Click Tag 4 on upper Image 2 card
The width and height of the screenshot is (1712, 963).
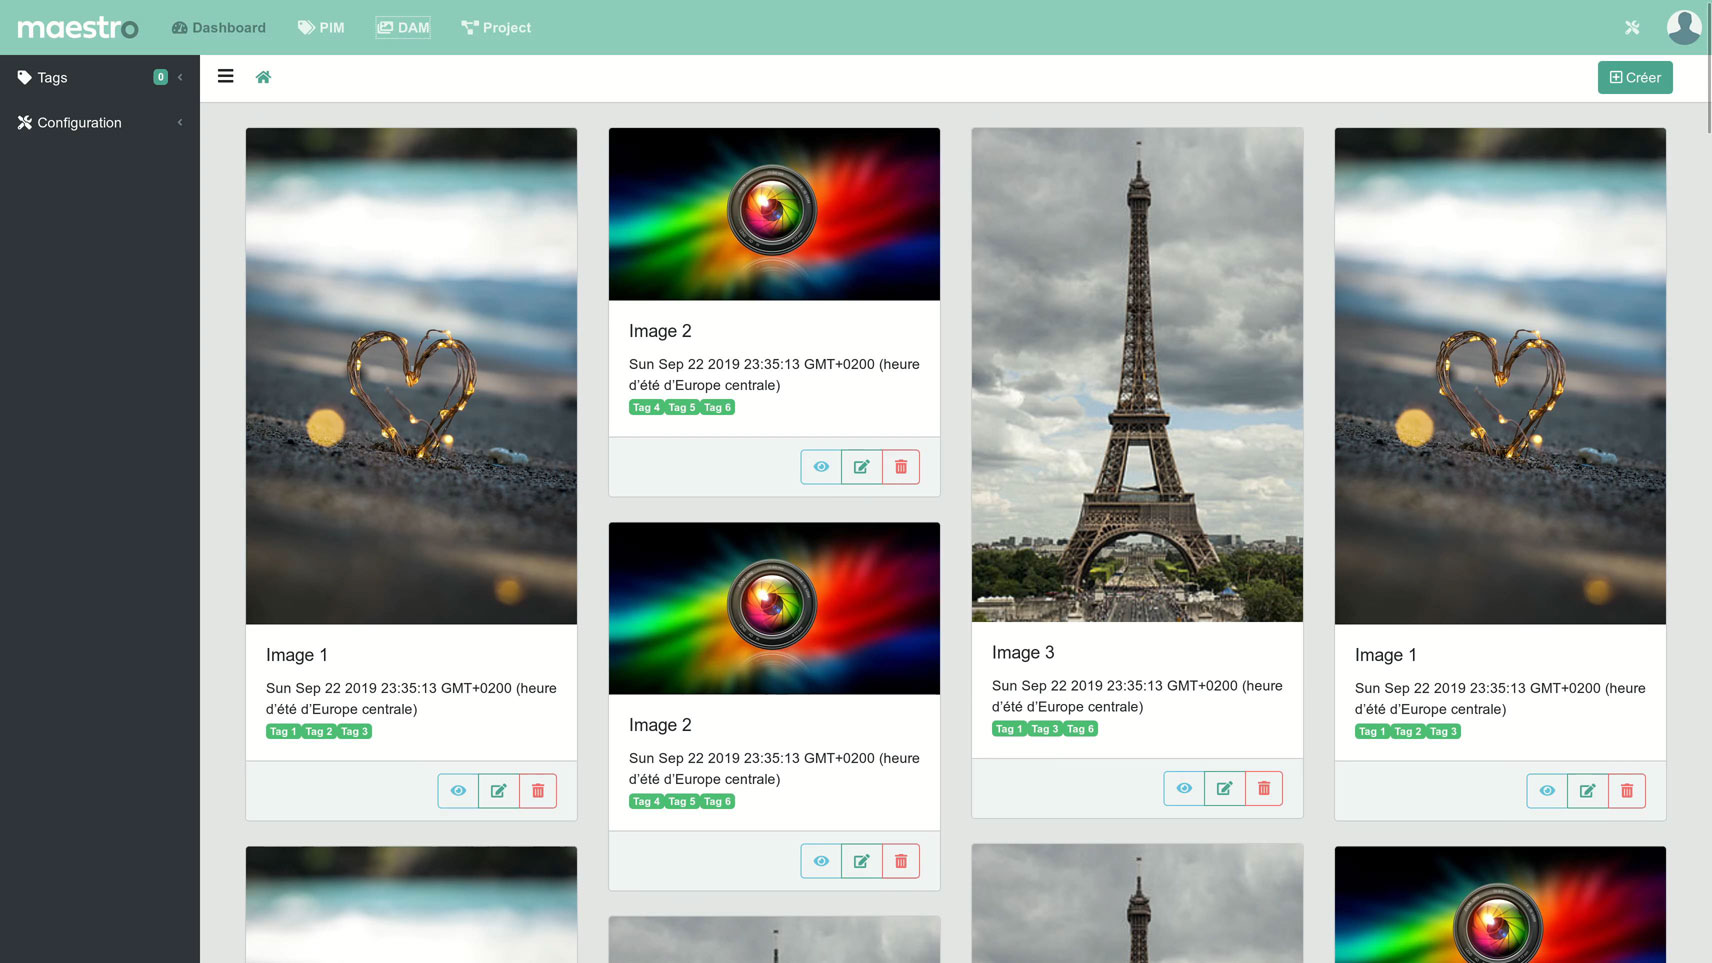[646, 407]
